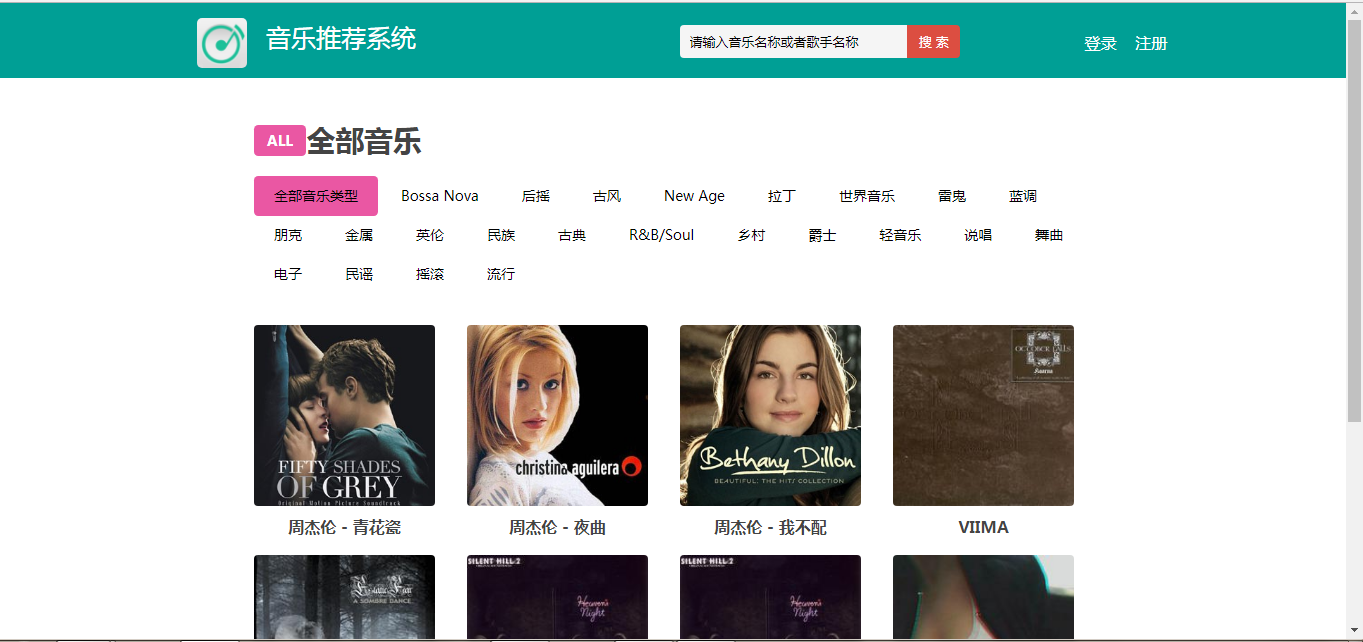Click the music recommendation system logo icon
The width and height of the screenshot is (1363, 642).
[x=222, y=43]
